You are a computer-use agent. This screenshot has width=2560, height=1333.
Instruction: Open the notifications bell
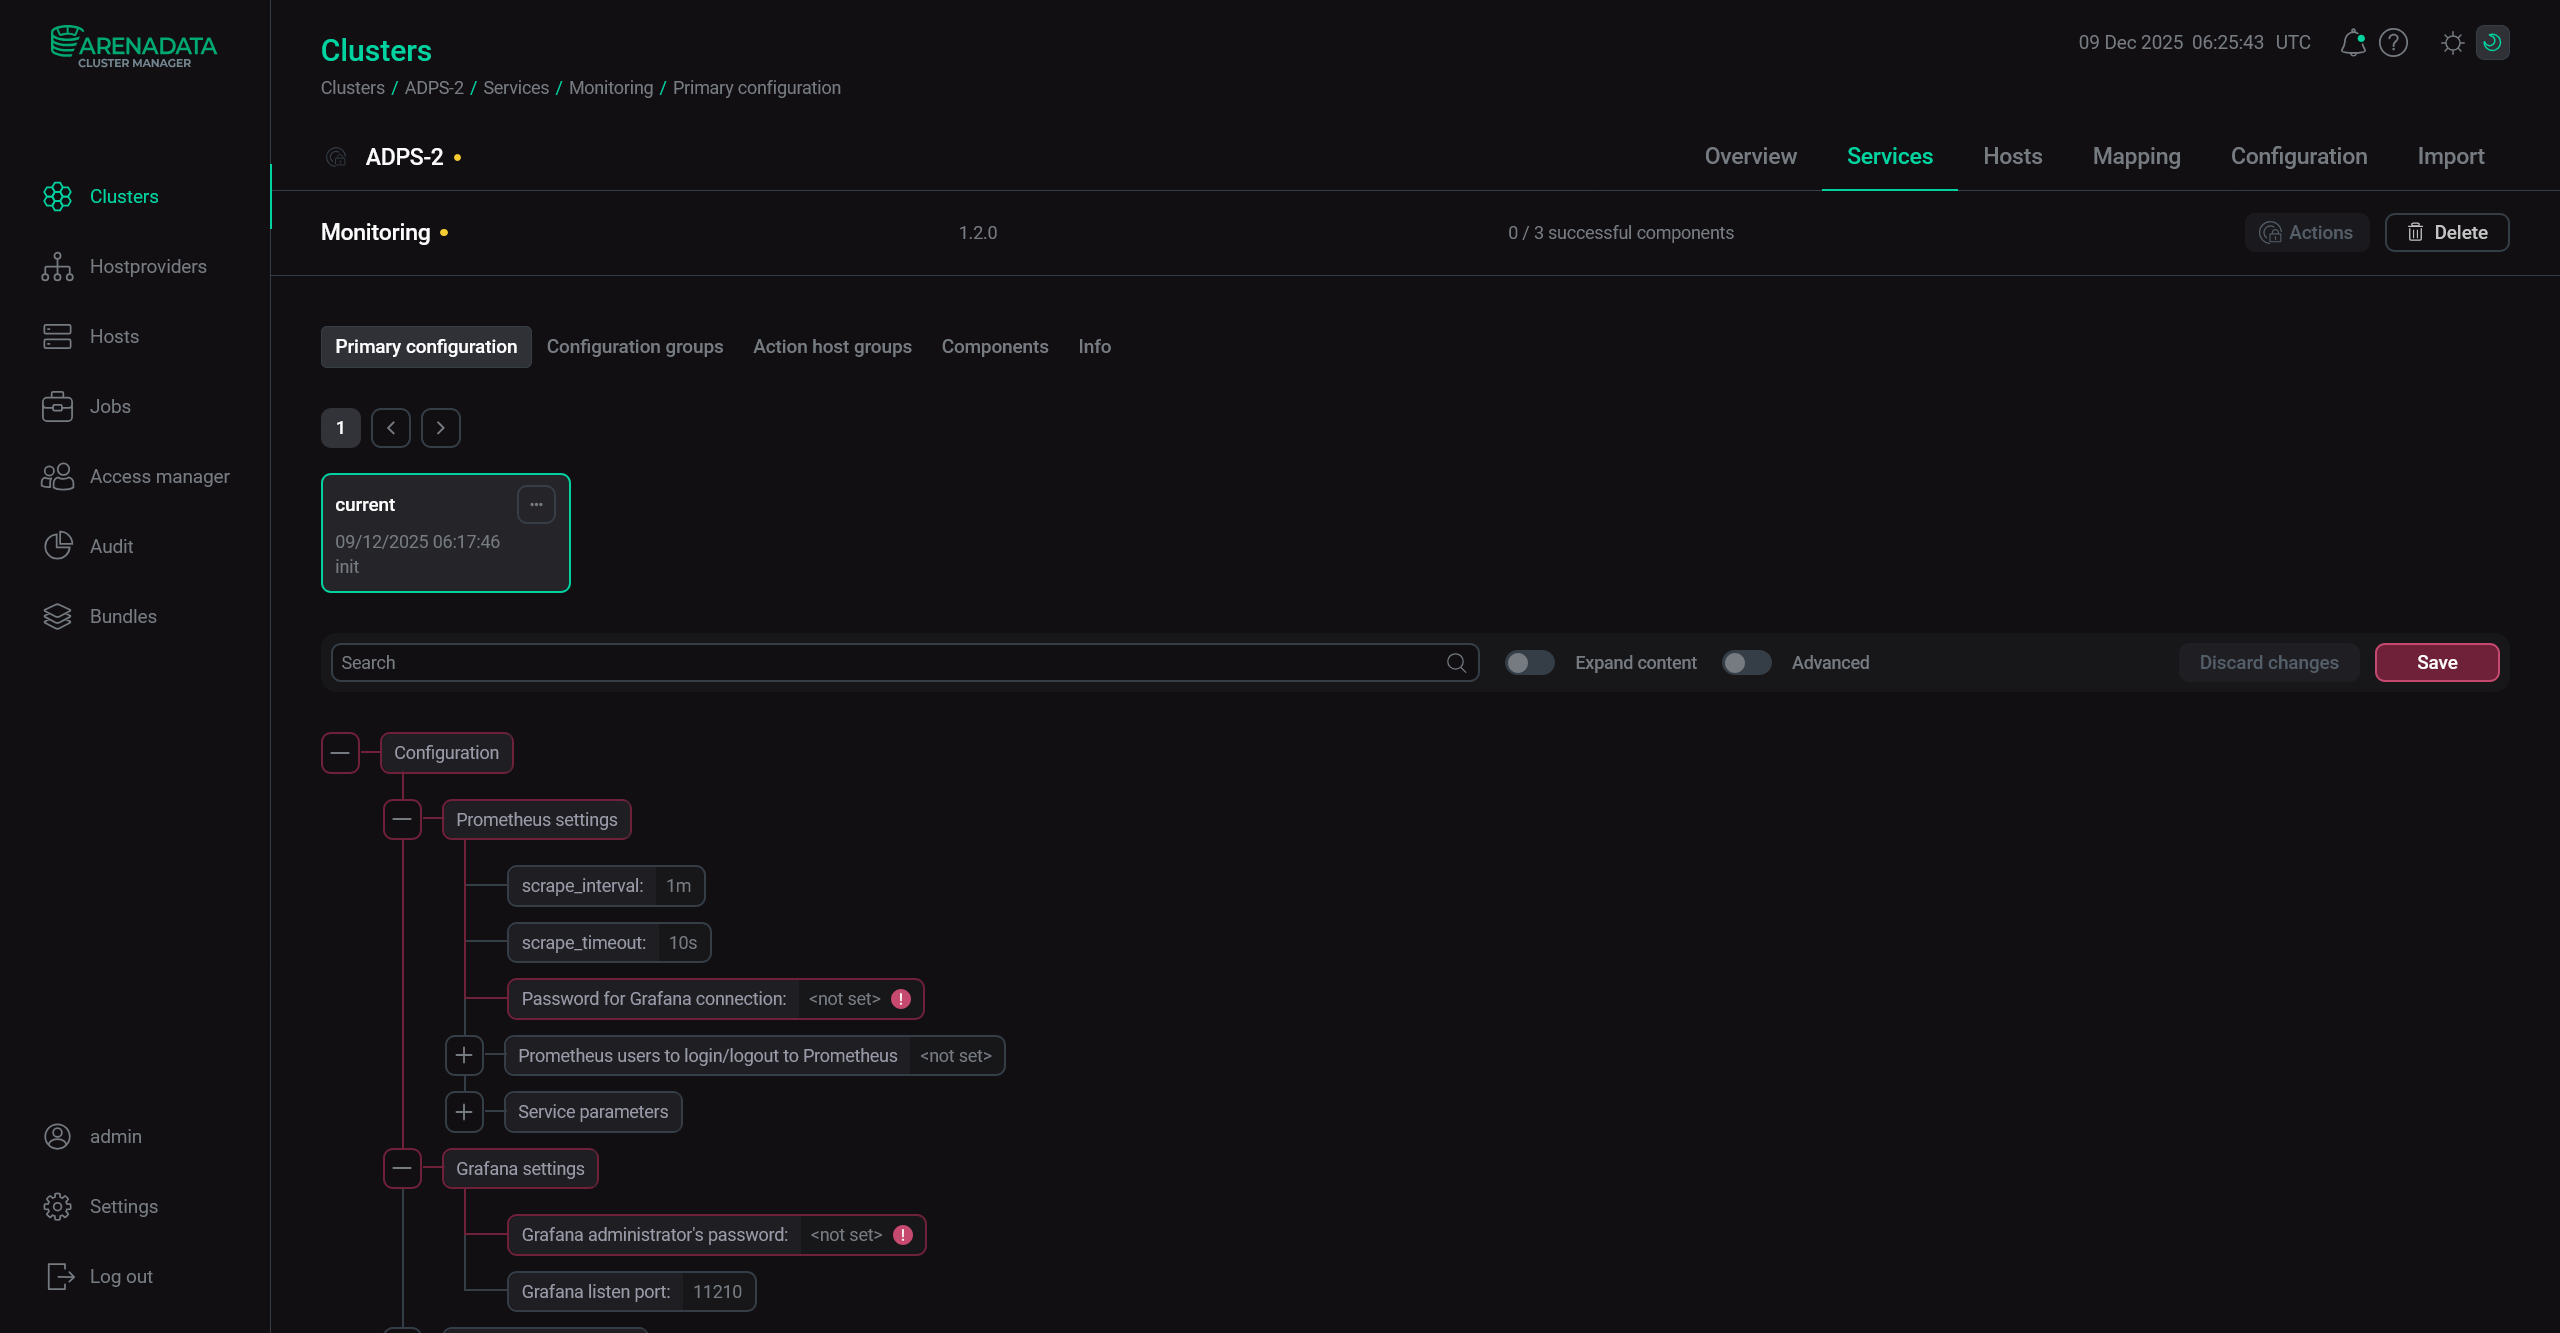[2352, 43]
